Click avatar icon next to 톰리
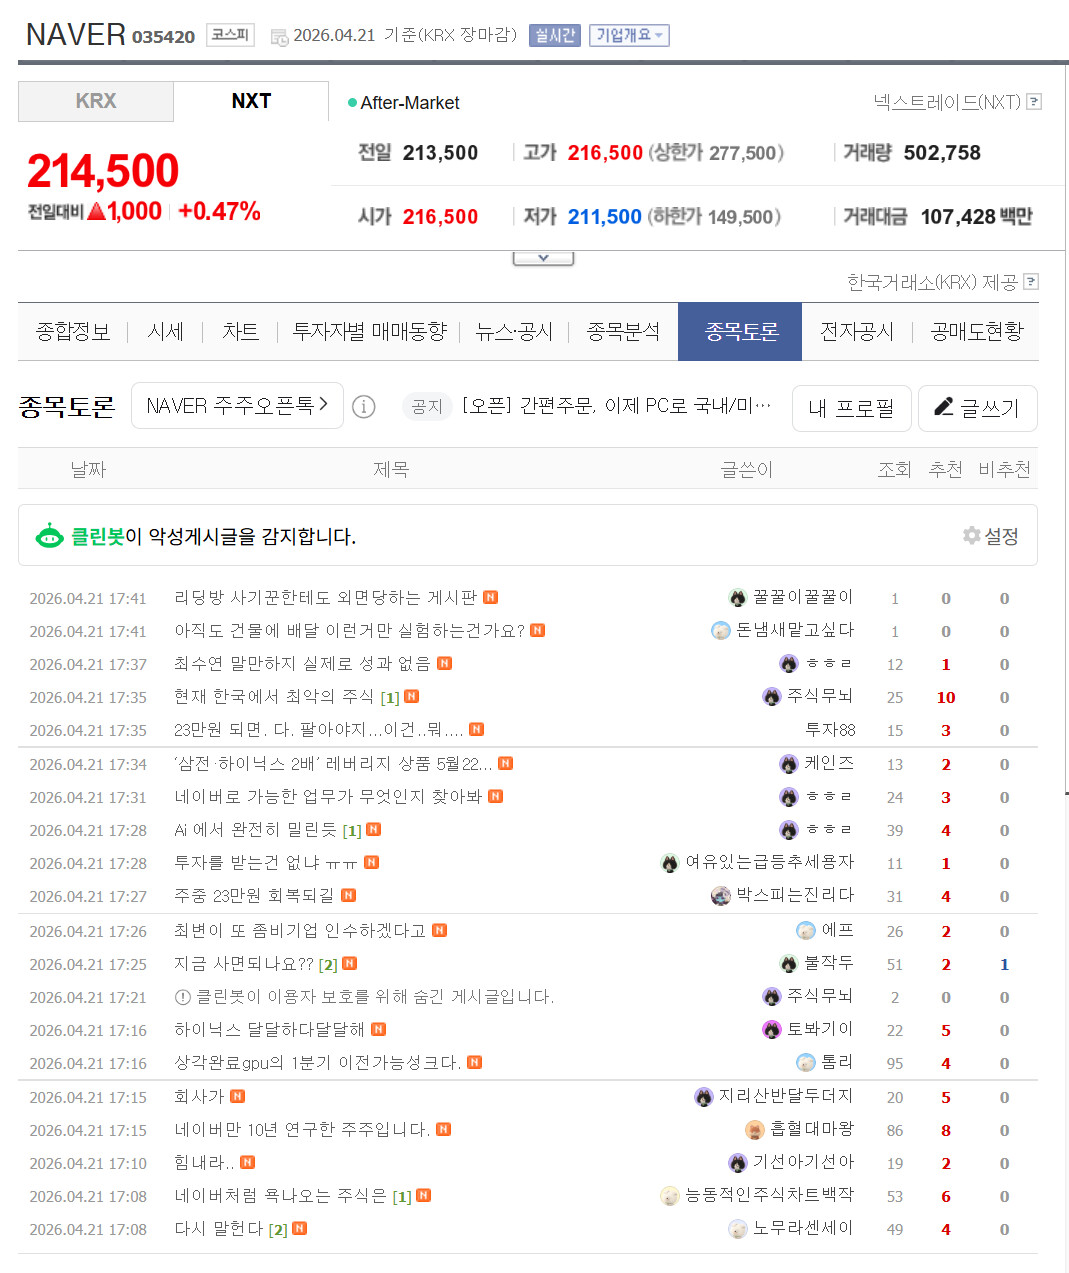 click(806, 1062)
